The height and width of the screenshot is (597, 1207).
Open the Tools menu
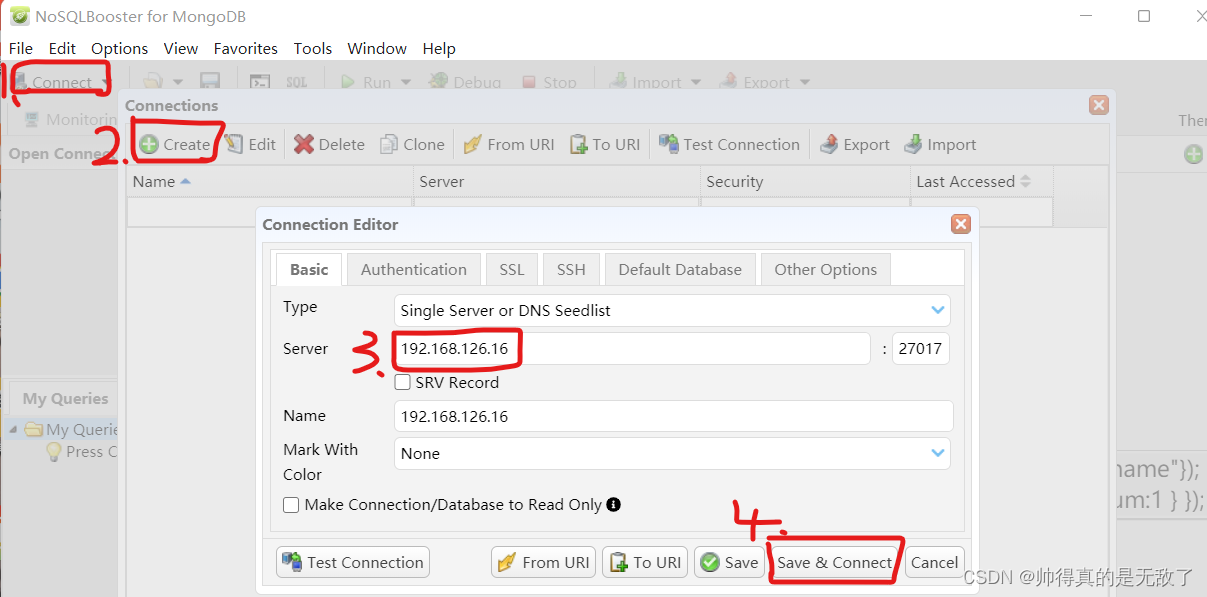pos(313,48)
